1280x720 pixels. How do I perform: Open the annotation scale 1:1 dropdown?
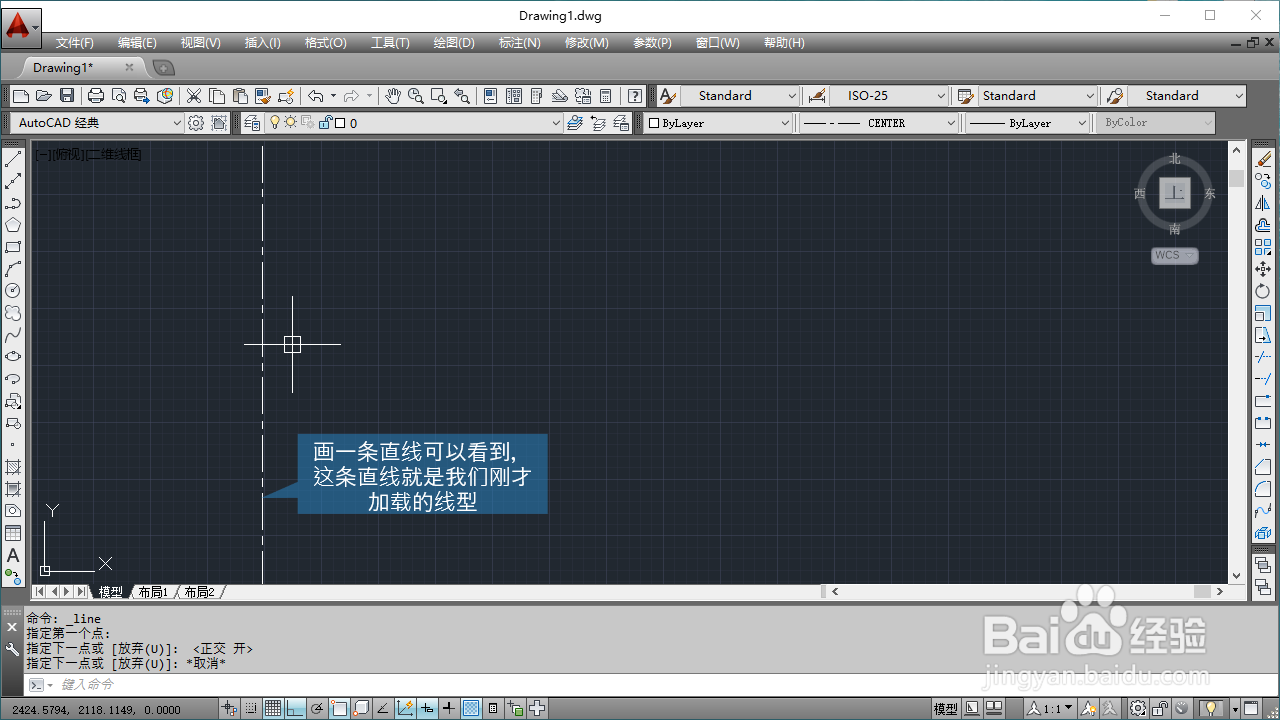1048,709
